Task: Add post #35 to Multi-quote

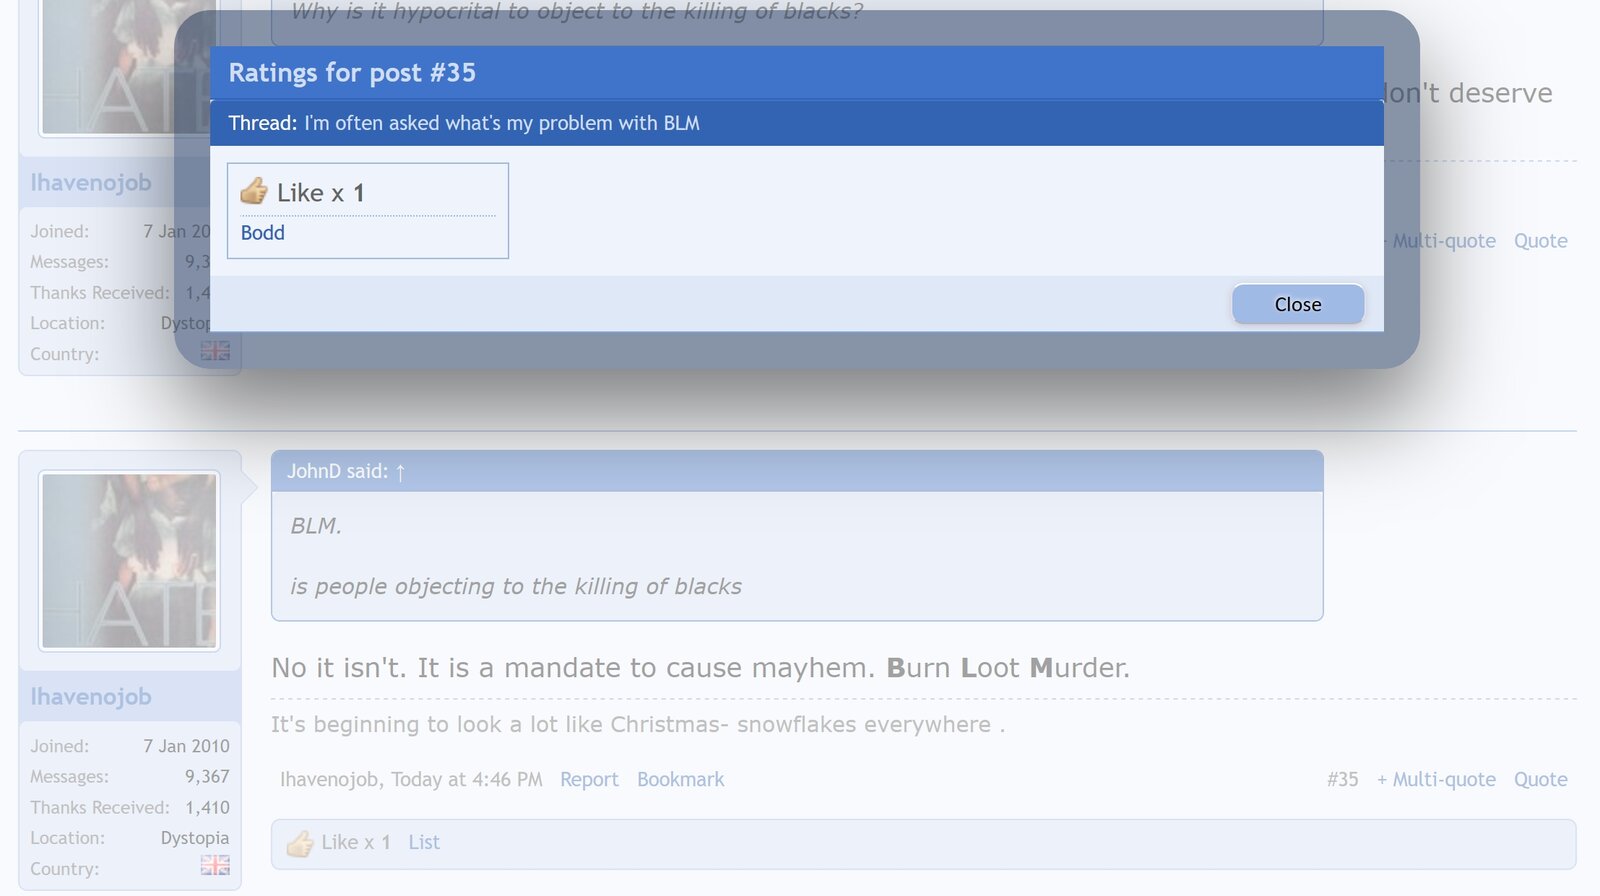Action: [x=1436, y=780]
